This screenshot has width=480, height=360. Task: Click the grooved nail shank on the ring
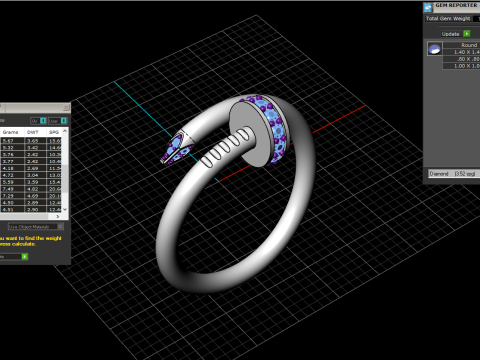pos(227,148)
